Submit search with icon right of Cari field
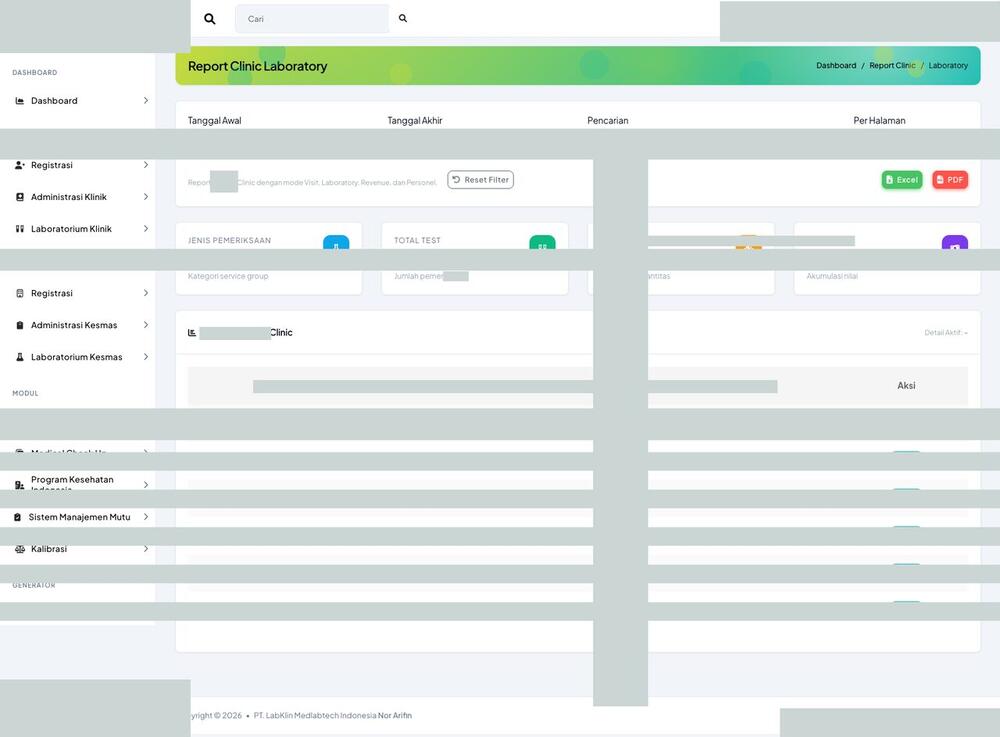This screenshot has height=737, width=1000. (403, 18)
